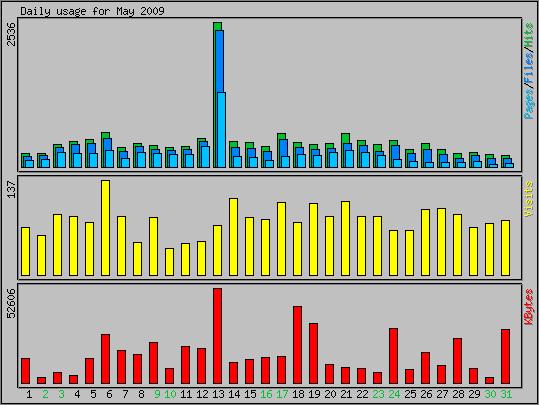Click the red KBytes bar for day 31
Viewport: 539px width, 405px height.
pos(505,357)
